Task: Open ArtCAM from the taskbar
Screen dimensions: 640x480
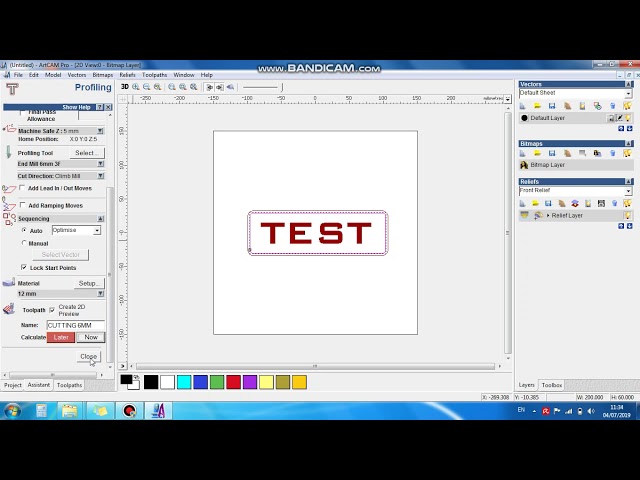Action: pyautogui.click(x=158, y=410)
